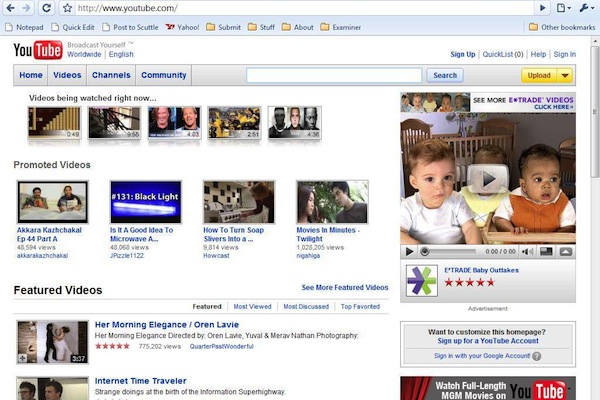The image size is (600, 400).
Task: Toggle the player size icon
Action: [546, 251]
